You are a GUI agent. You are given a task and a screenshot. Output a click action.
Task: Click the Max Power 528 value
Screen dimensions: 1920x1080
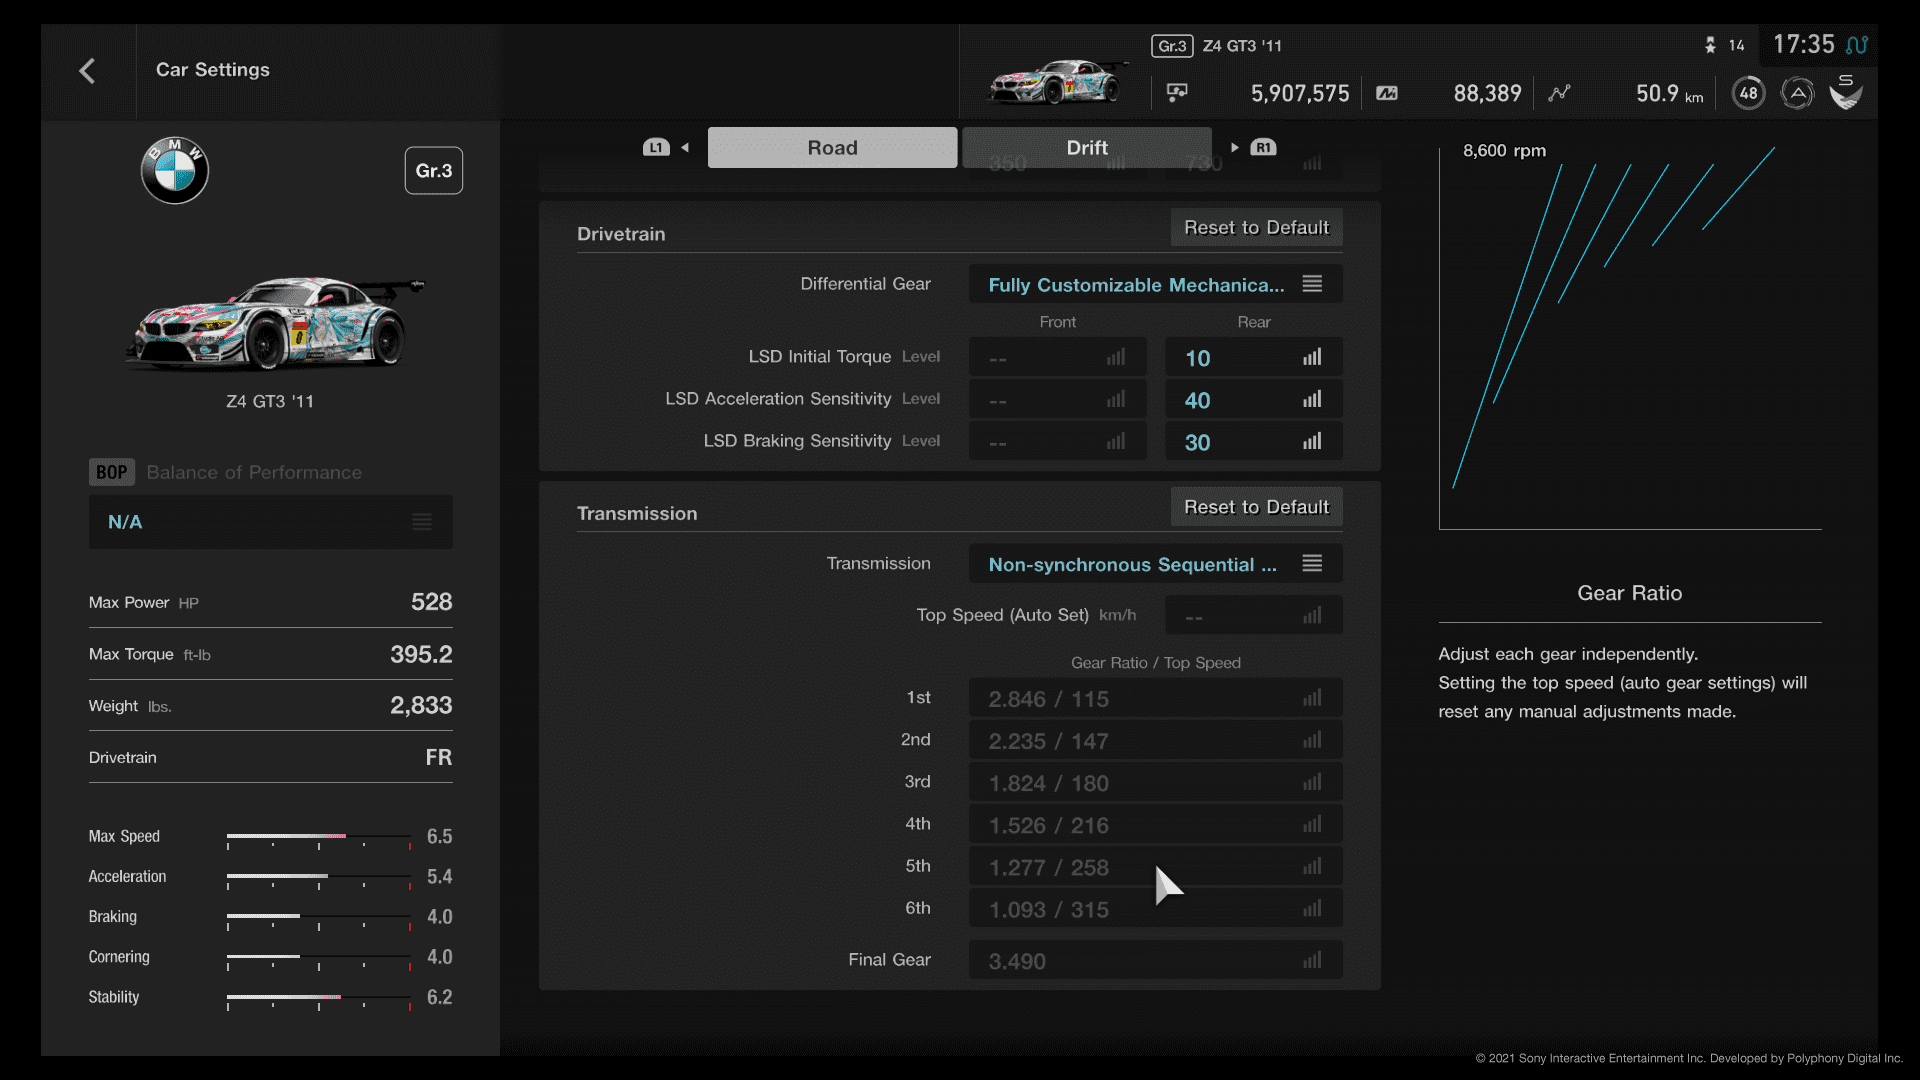coord(431,602)
